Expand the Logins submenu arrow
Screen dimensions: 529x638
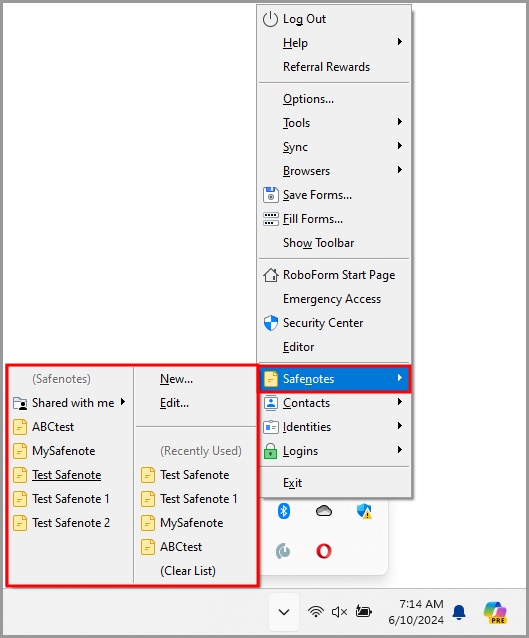pyautogui.click(x=400, y=450)
